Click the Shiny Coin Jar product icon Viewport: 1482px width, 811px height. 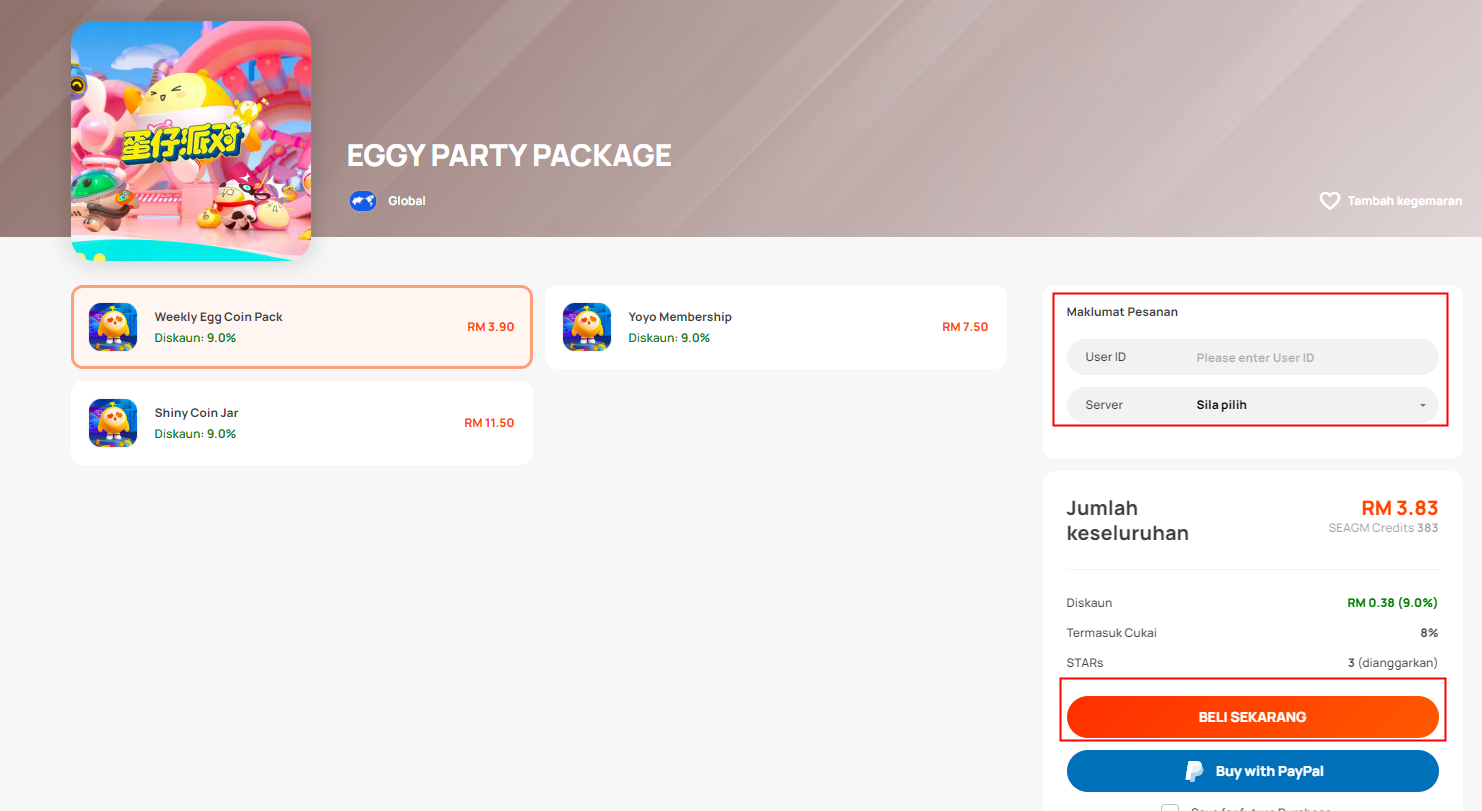113,423
